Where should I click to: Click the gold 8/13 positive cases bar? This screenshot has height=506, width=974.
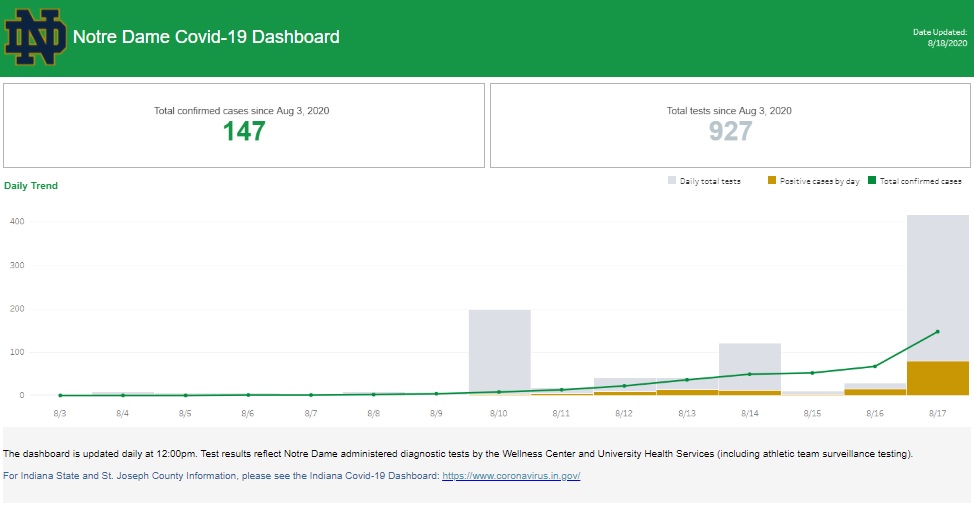[687, 392]
